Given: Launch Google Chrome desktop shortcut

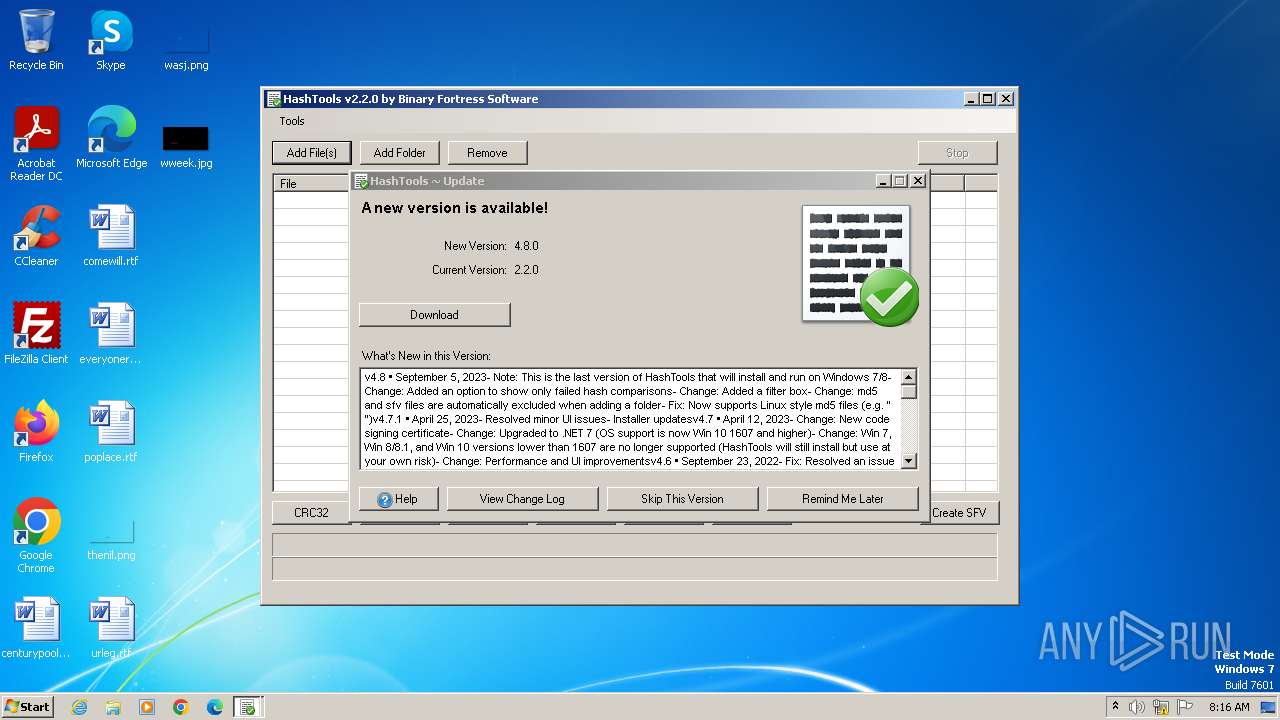Looking at the screenshot, I should (x=36, y=536).
